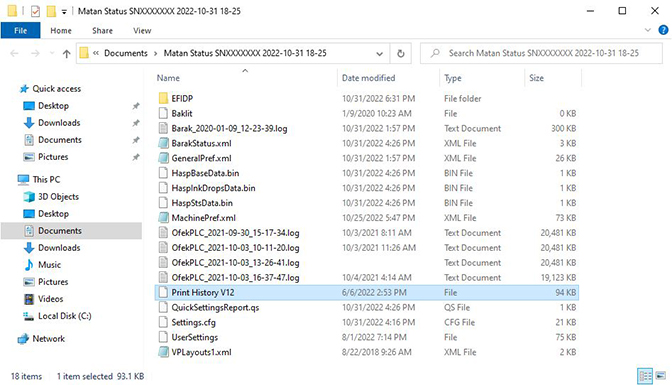The height and width of the screenshot is (385, 672).
Task: Click the BarakStatus.xml file icon
Action: [x=163, y=143]
